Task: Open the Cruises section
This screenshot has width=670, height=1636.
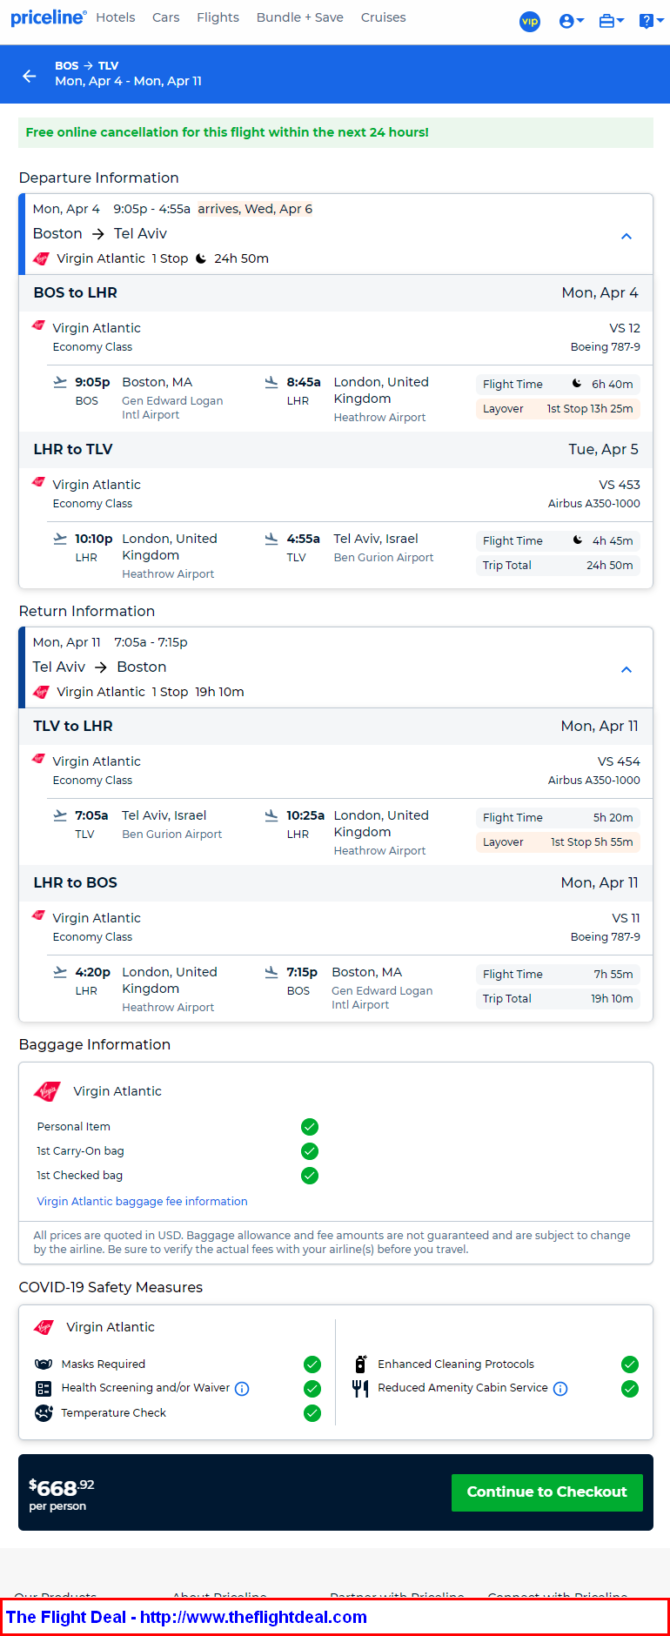Action: [x=383, y=18]
